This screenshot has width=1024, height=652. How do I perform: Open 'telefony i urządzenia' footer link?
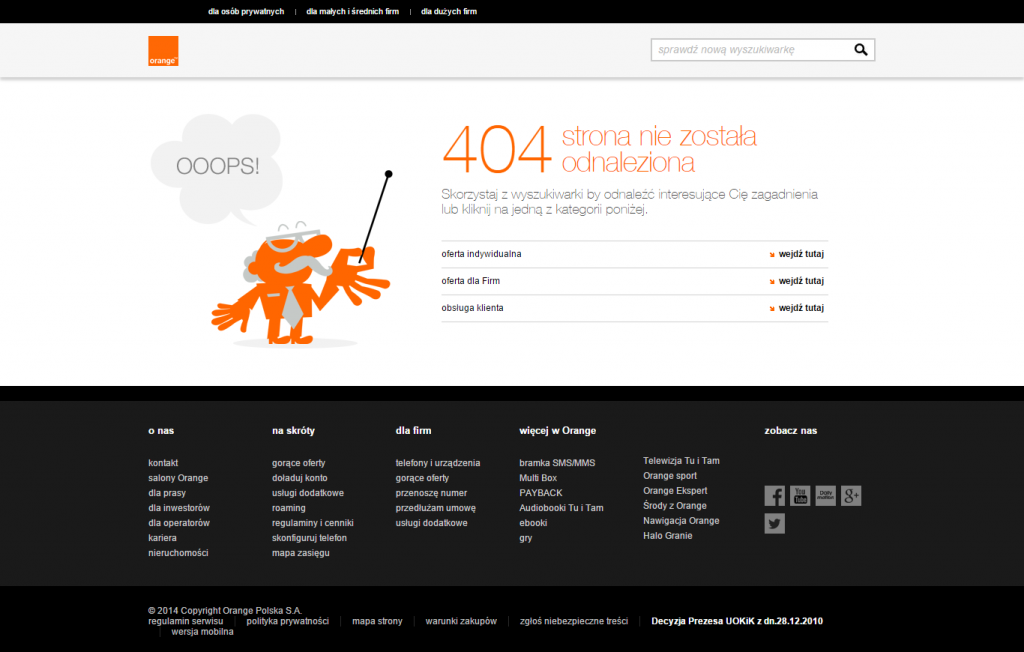coord(438,463)
